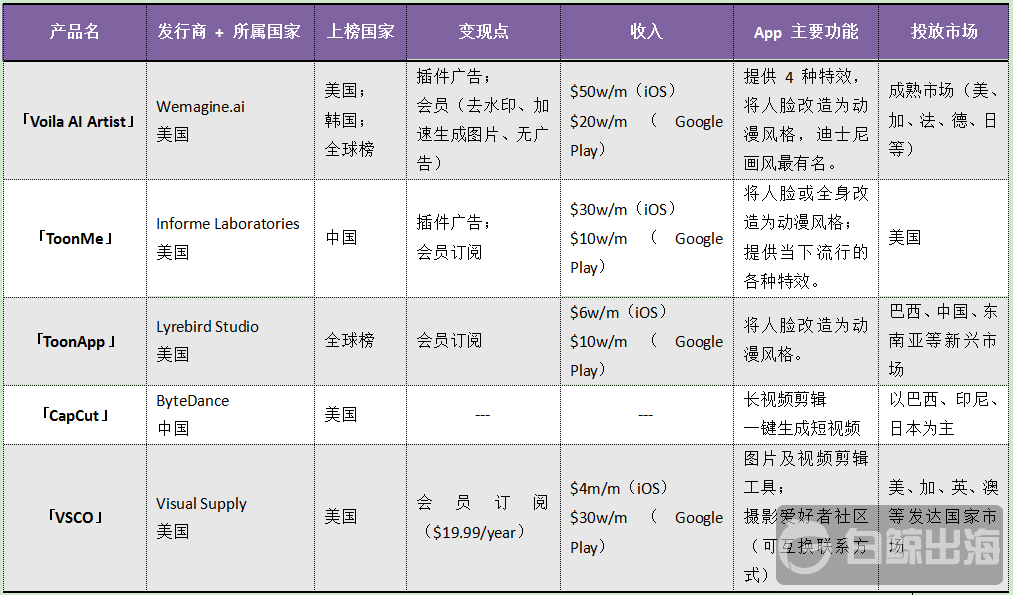Select the App 主要功能 header cell
This screenshot has height=595, width=1013.
point(806,32)
